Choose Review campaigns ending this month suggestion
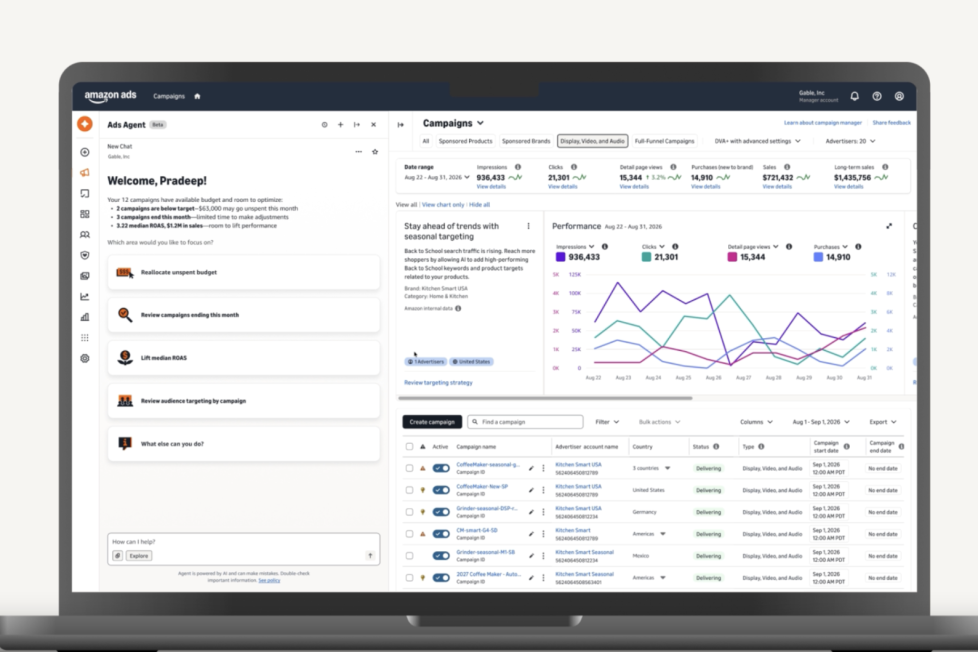Viewport: 978px width, 652px height. [x=244, y=315]
